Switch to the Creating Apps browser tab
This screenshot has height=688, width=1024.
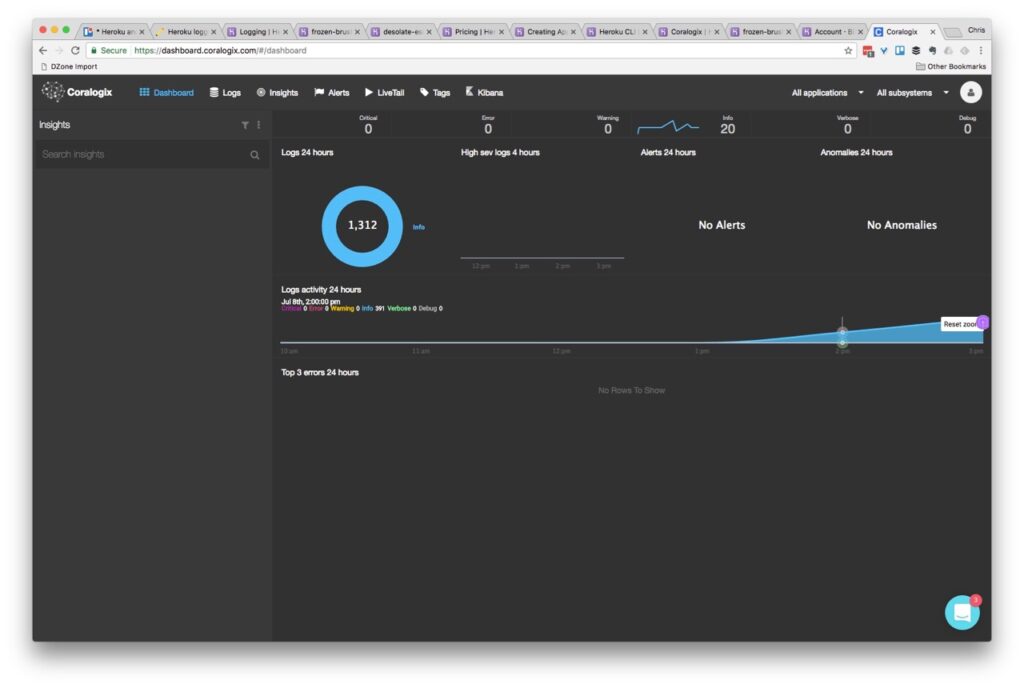[x=547, y=31]
